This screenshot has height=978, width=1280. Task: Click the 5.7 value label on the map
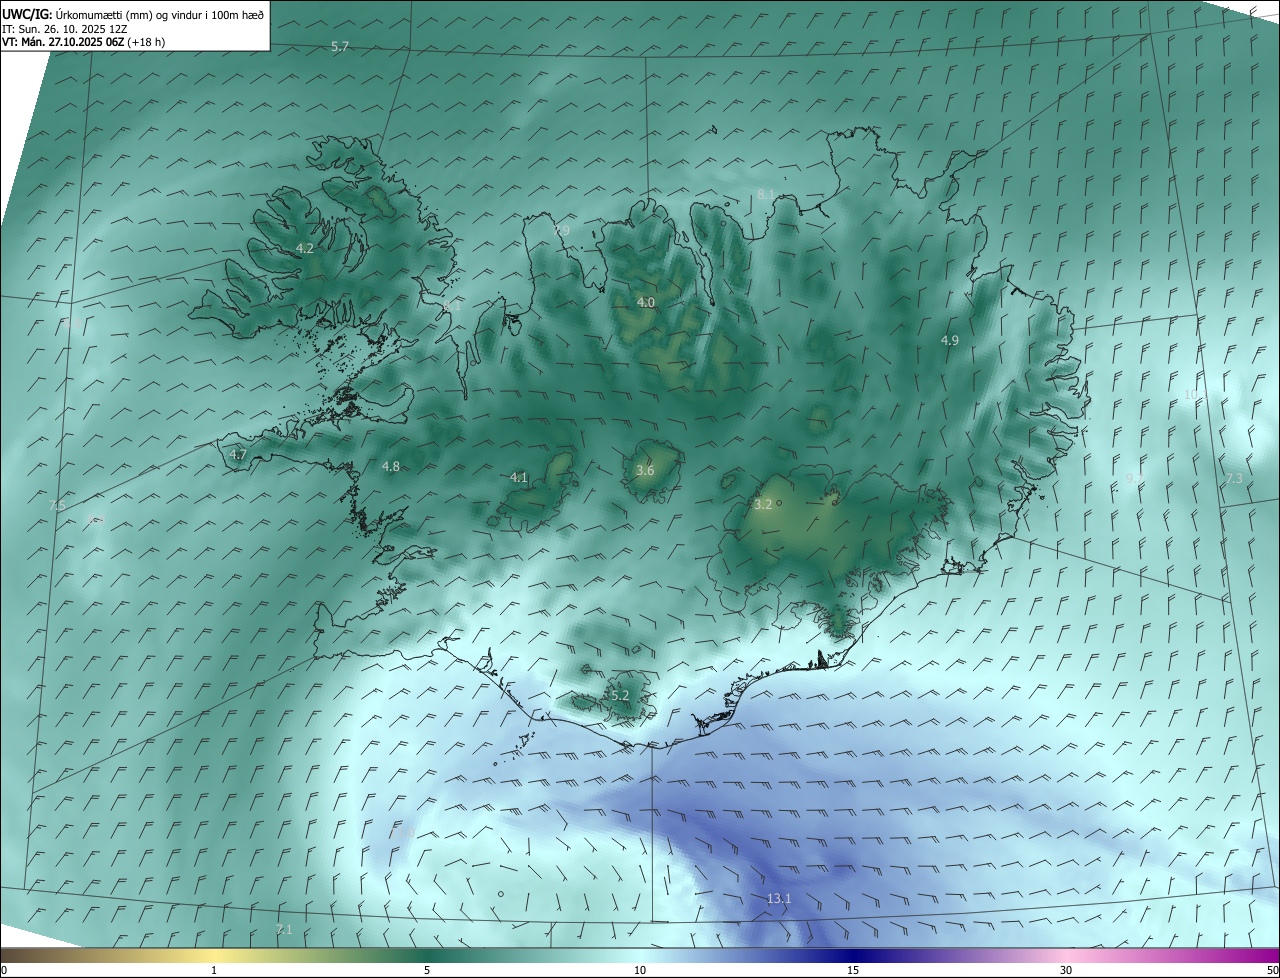(340, 47)
